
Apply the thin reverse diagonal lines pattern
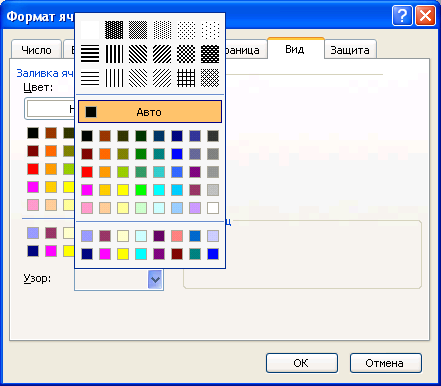pyautogui.click(x=138, y=78)
